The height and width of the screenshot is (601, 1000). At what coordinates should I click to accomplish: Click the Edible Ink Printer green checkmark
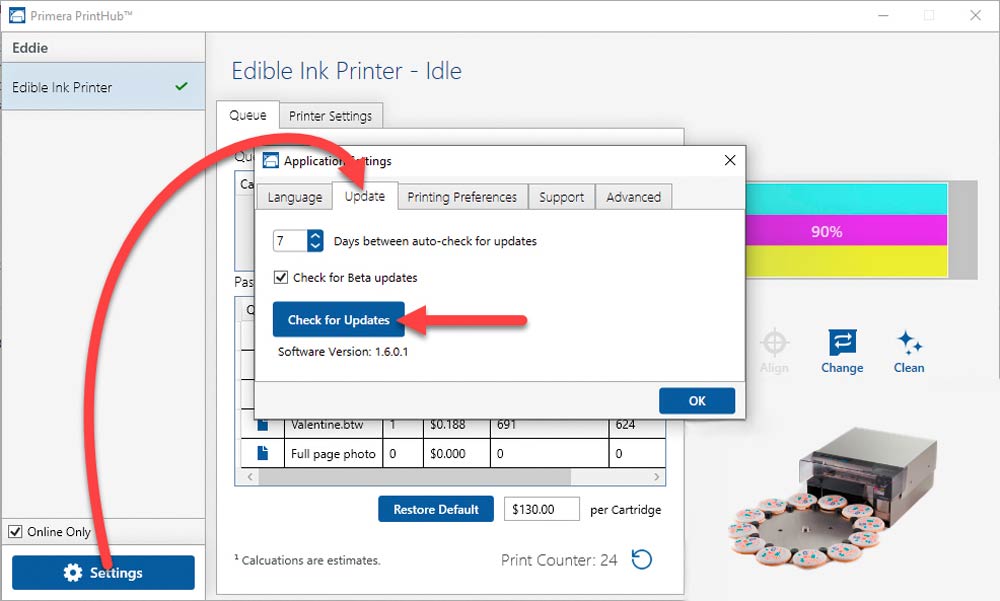182,86
